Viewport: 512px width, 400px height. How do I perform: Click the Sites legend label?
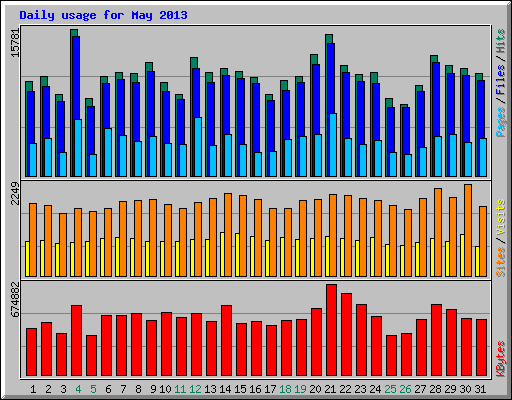pos(501,262)
